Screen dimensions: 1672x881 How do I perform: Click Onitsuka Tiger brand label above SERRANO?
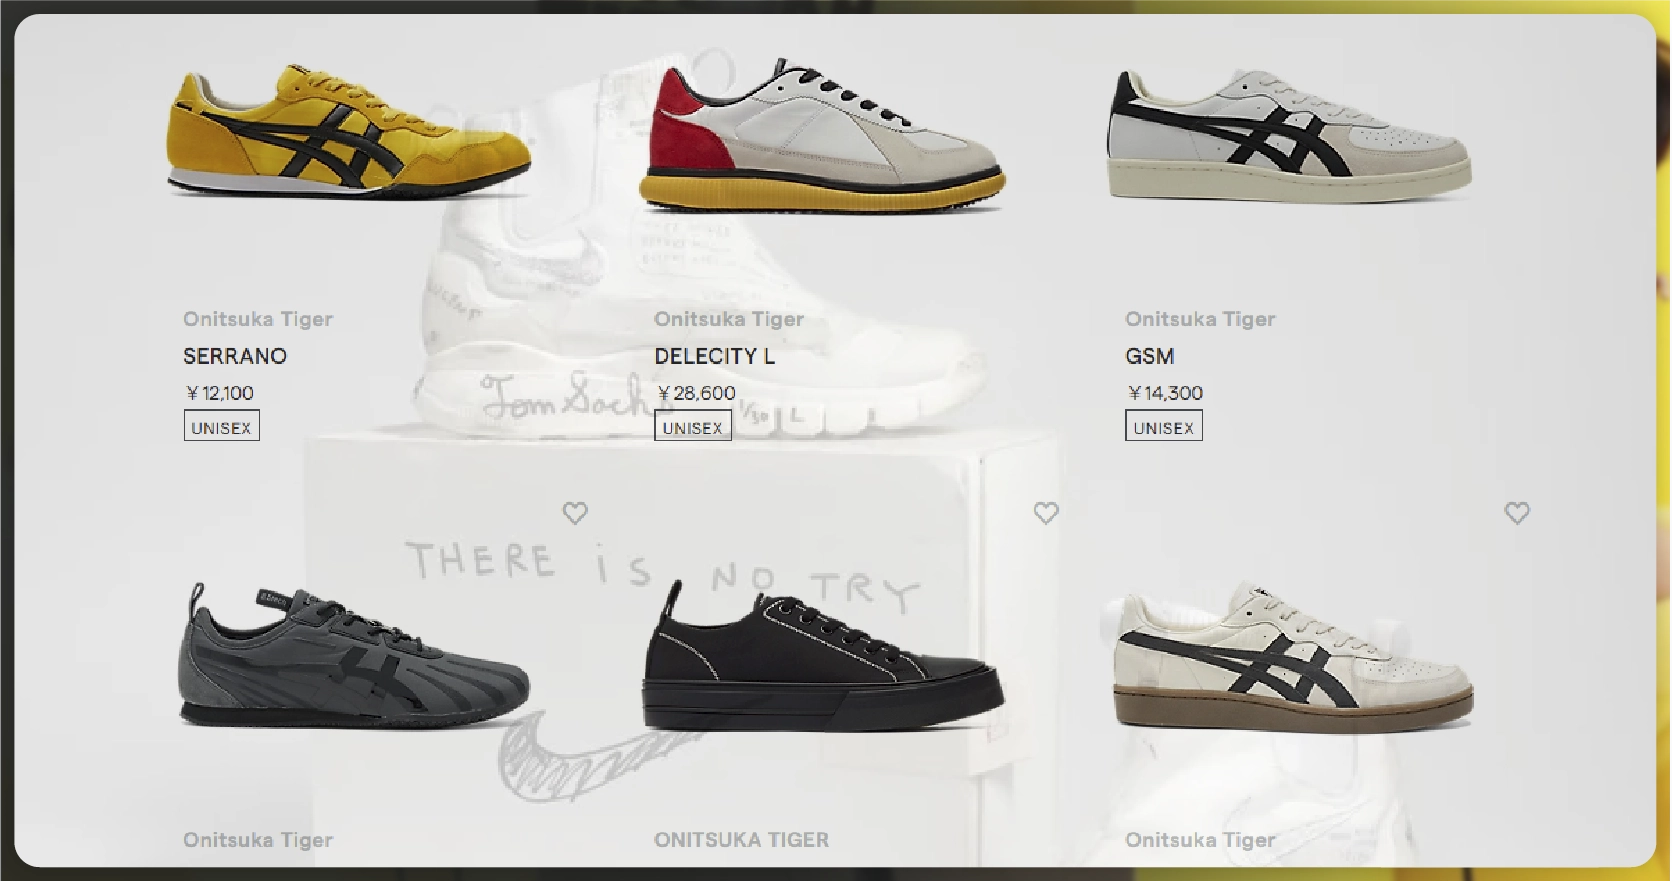tap(258, 319)
